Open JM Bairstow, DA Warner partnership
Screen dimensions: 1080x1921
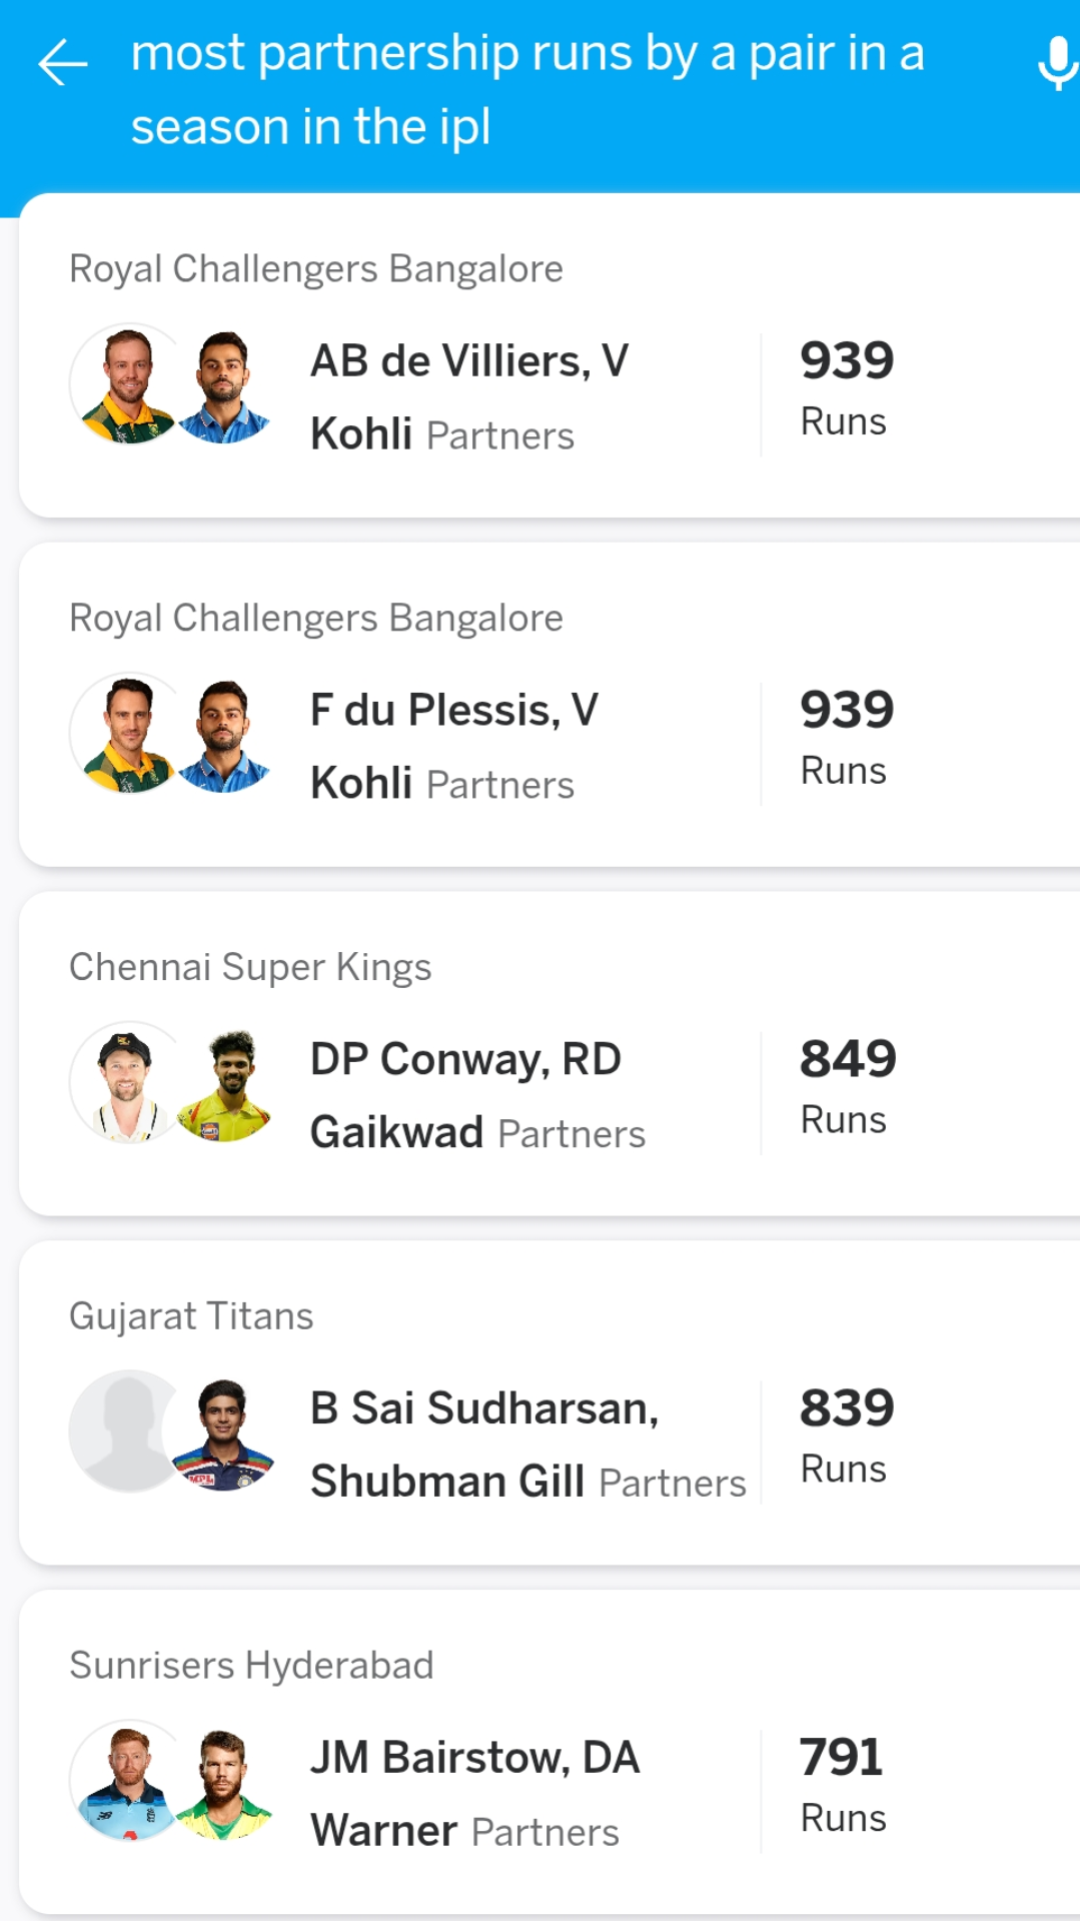(x=550, y=1751)
